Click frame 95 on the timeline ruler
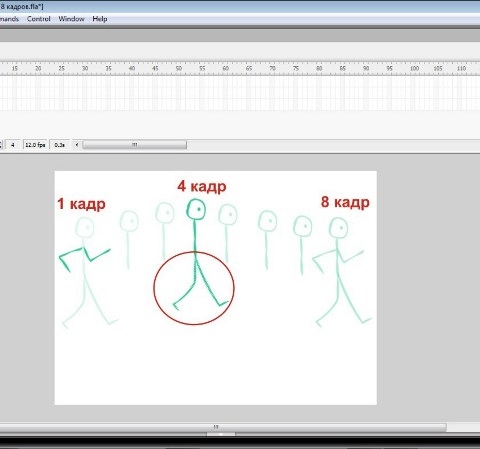480x449 pixels. [x=389, y=68]
